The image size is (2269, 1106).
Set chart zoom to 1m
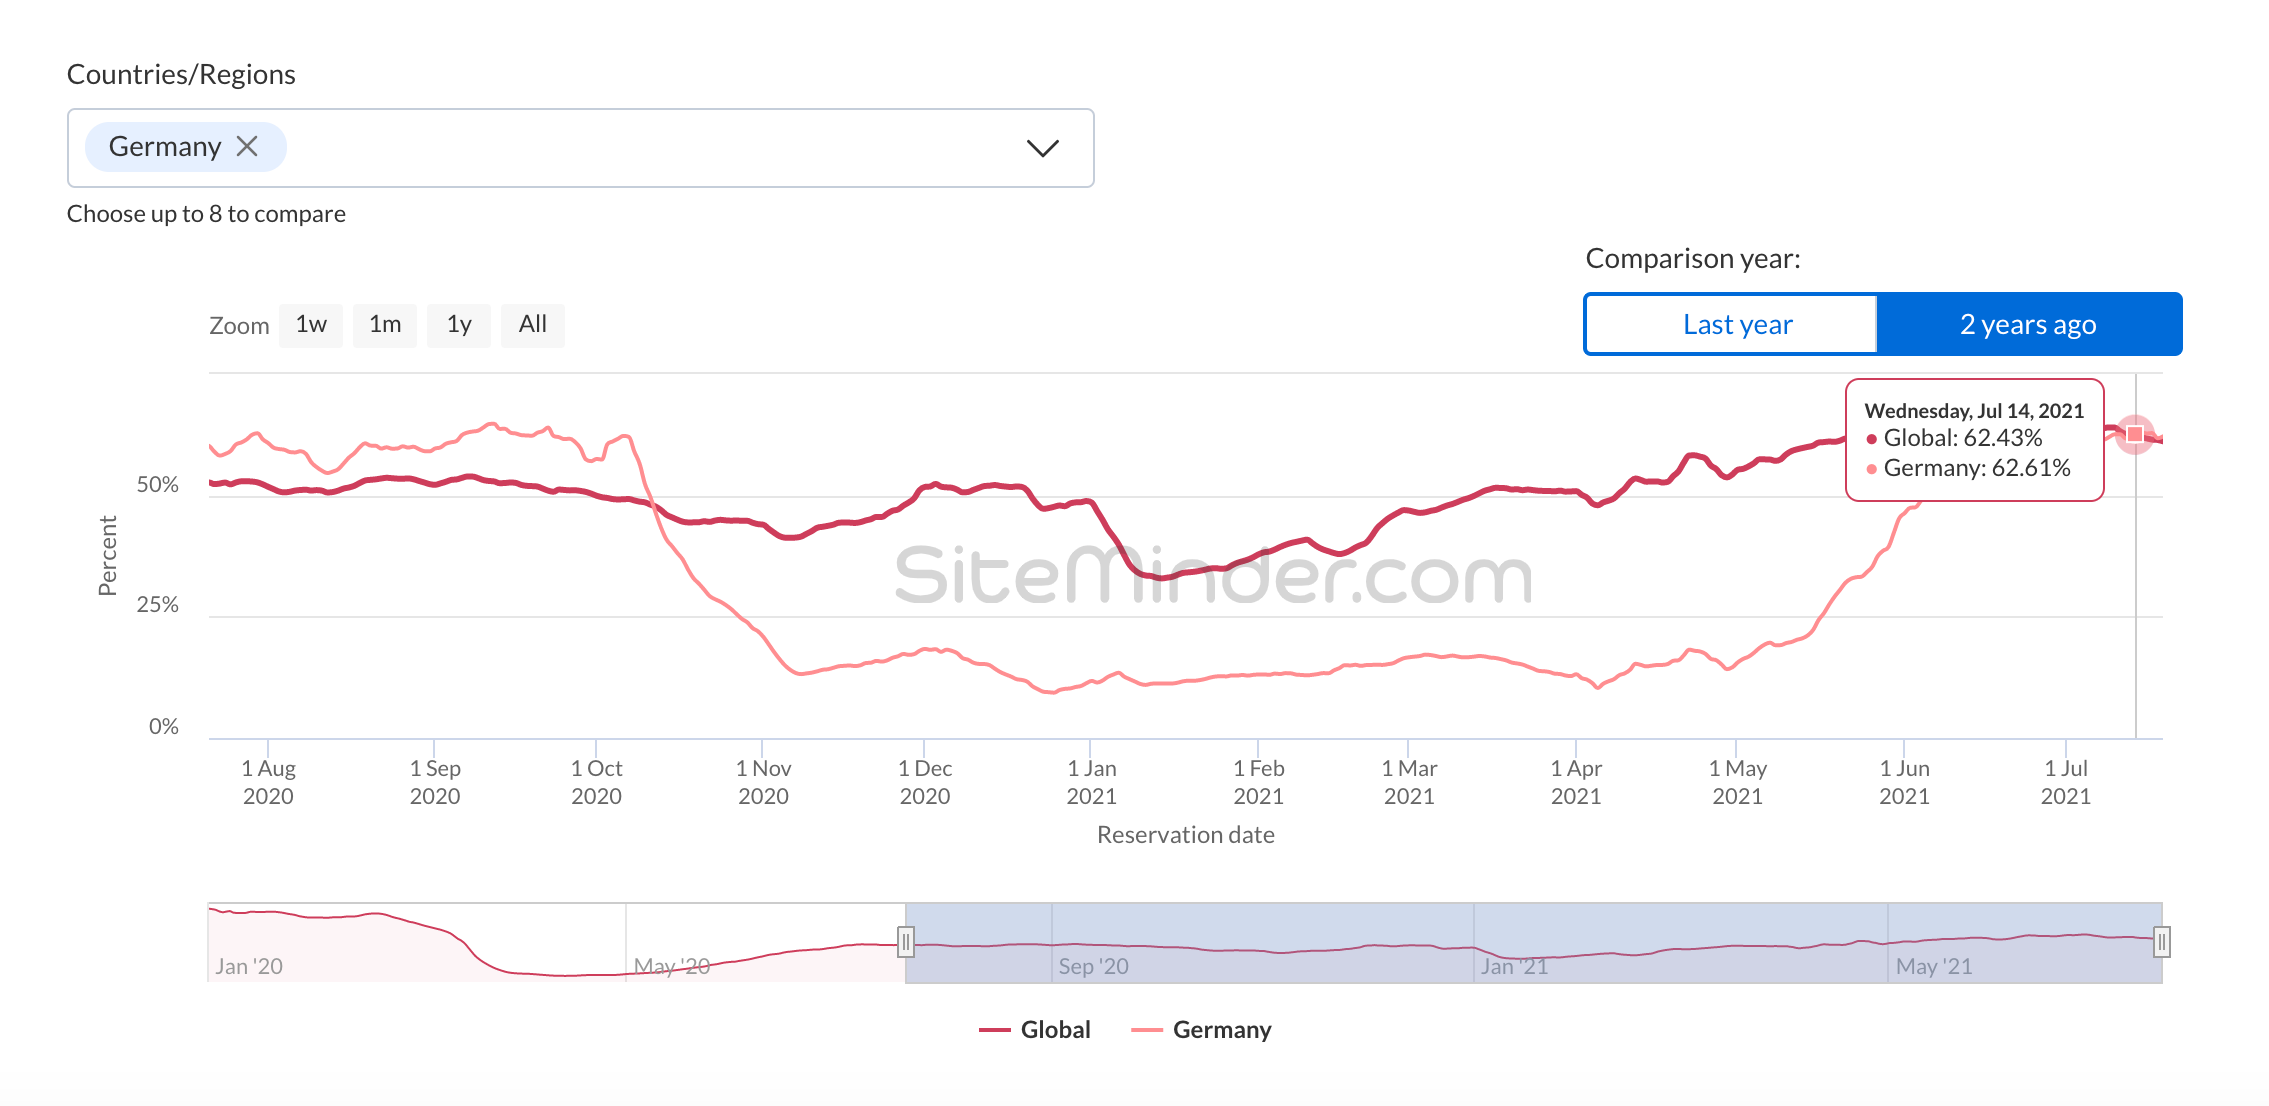point(385,325)
